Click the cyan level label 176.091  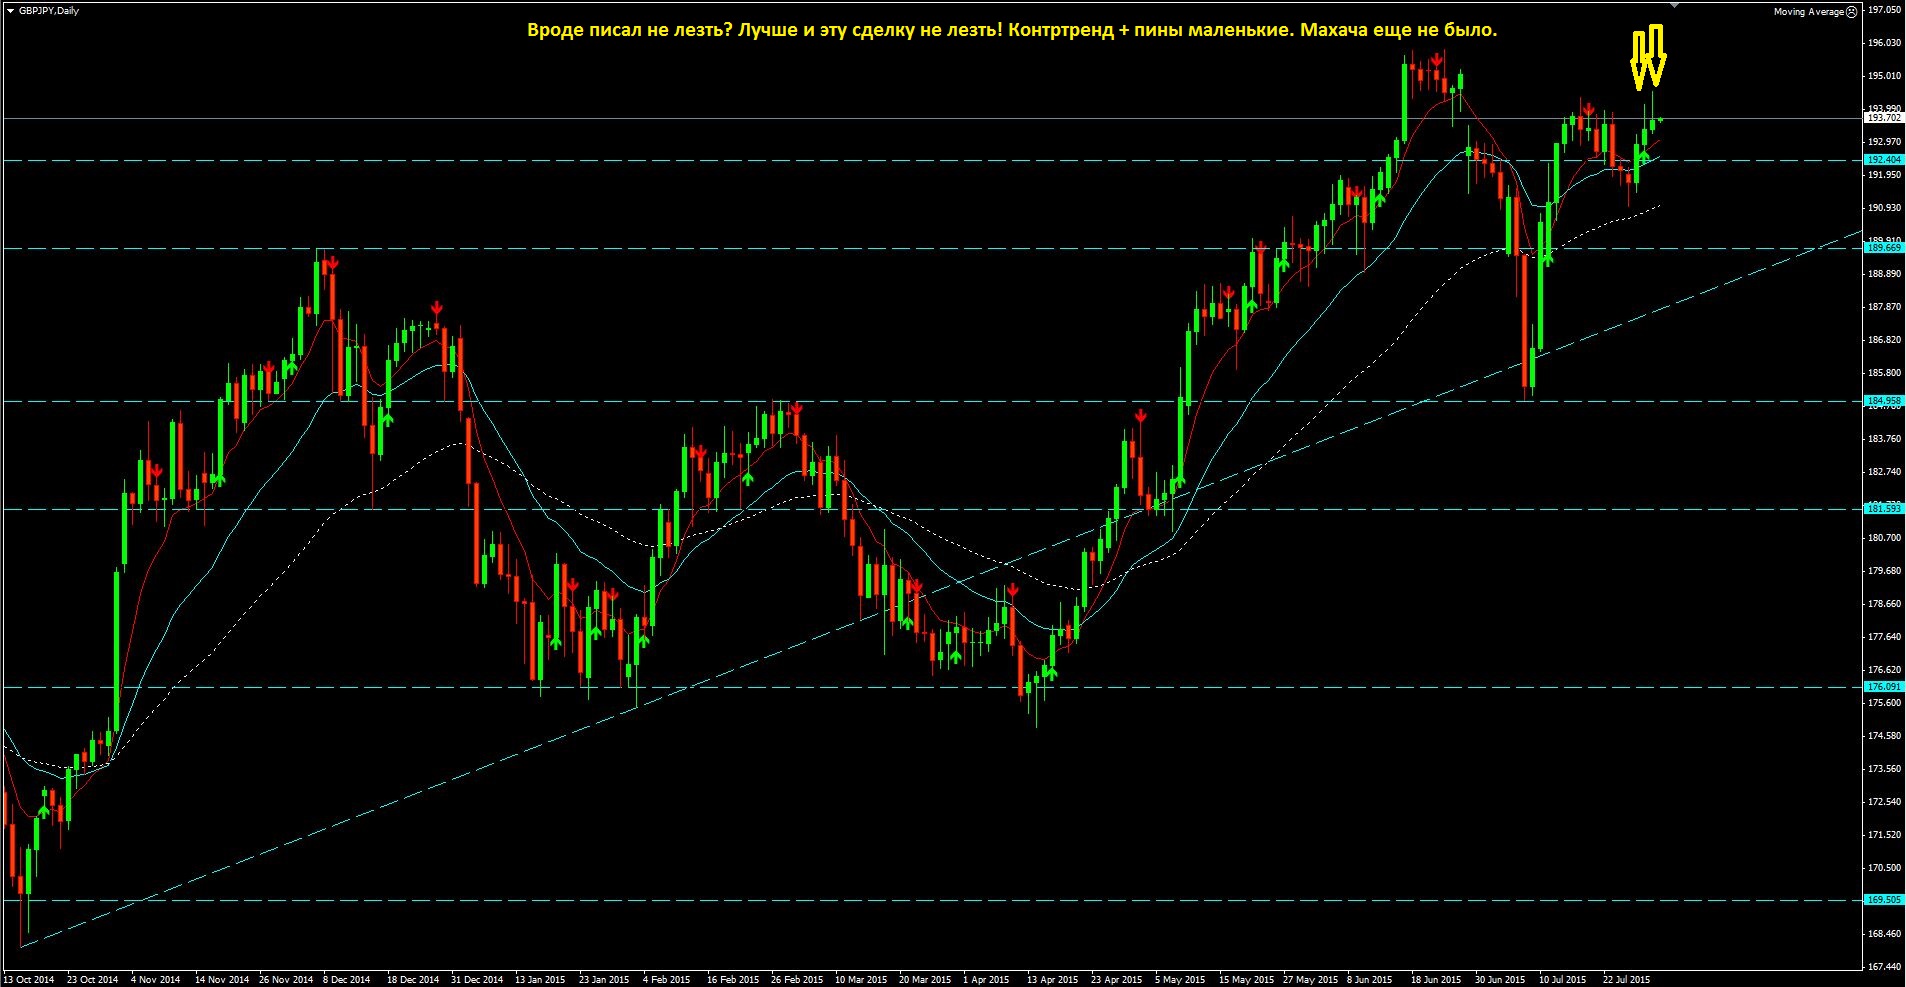click(1884, 687)
